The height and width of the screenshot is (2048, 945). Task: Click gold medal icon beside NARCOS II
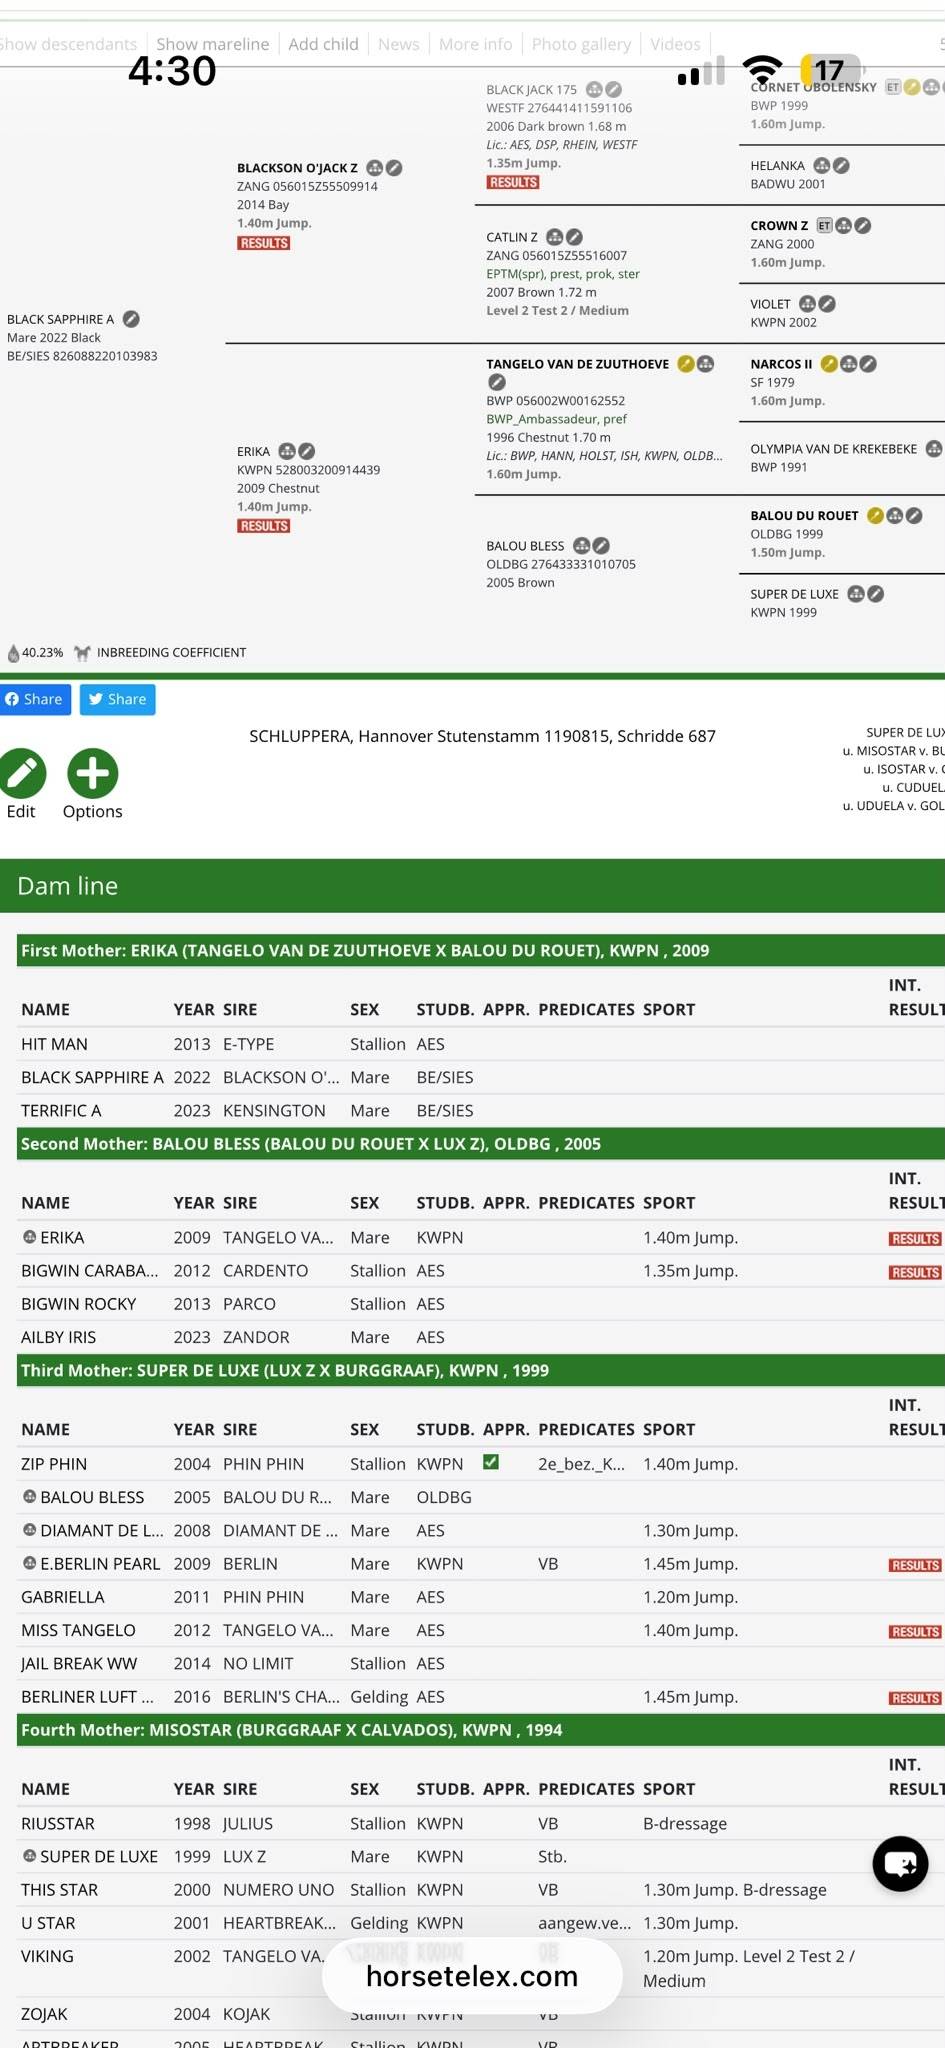click(x=829, y=364)
